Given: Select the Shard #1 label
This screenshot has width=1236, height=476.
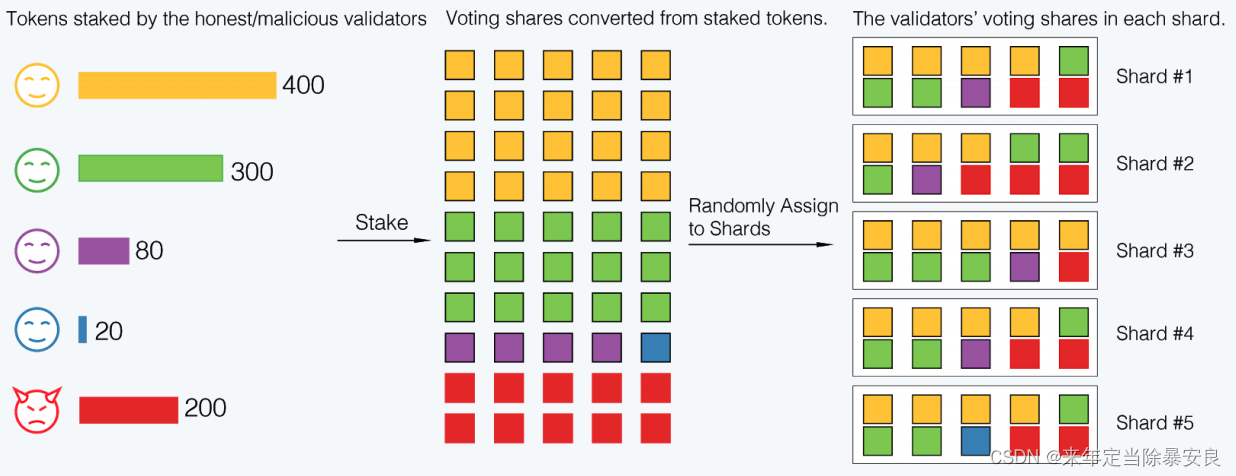Looking at the screenshot, I should pos(1155,76).
